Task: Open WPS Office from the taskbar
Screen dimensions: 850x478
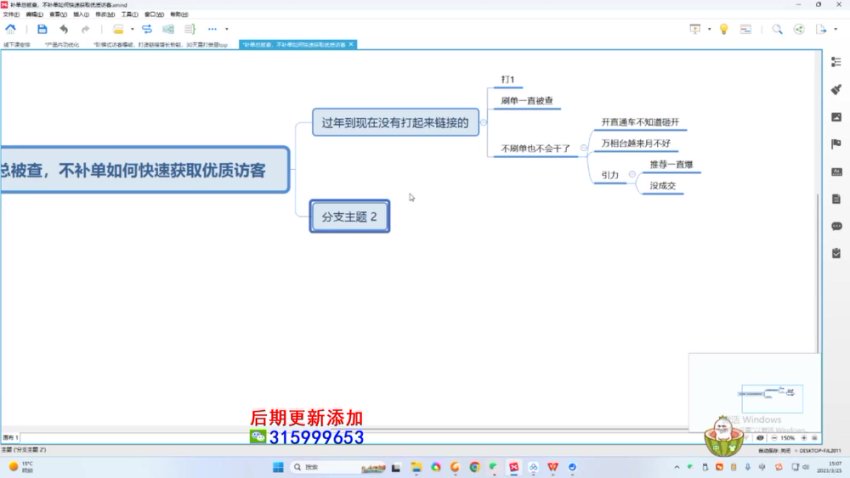Action: click(551, 467)
